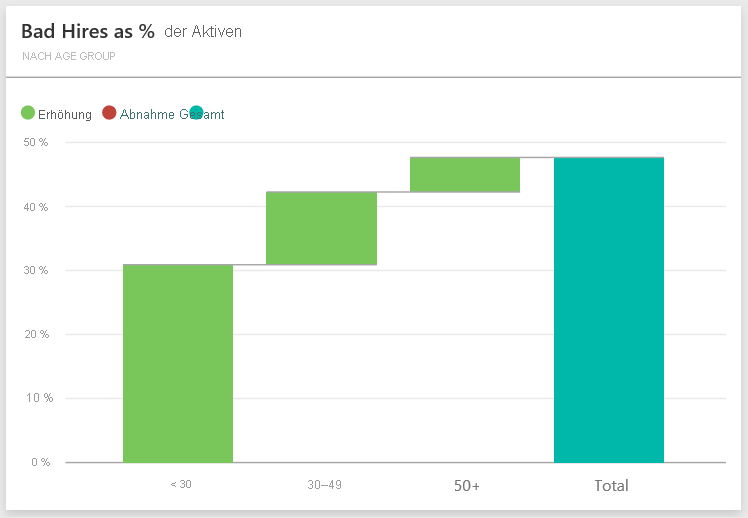Image resolution: width=748 pixels, height=518 pixels.
Task: Click the "< 30" x-axis label
Action: click(x=181, y=485)
